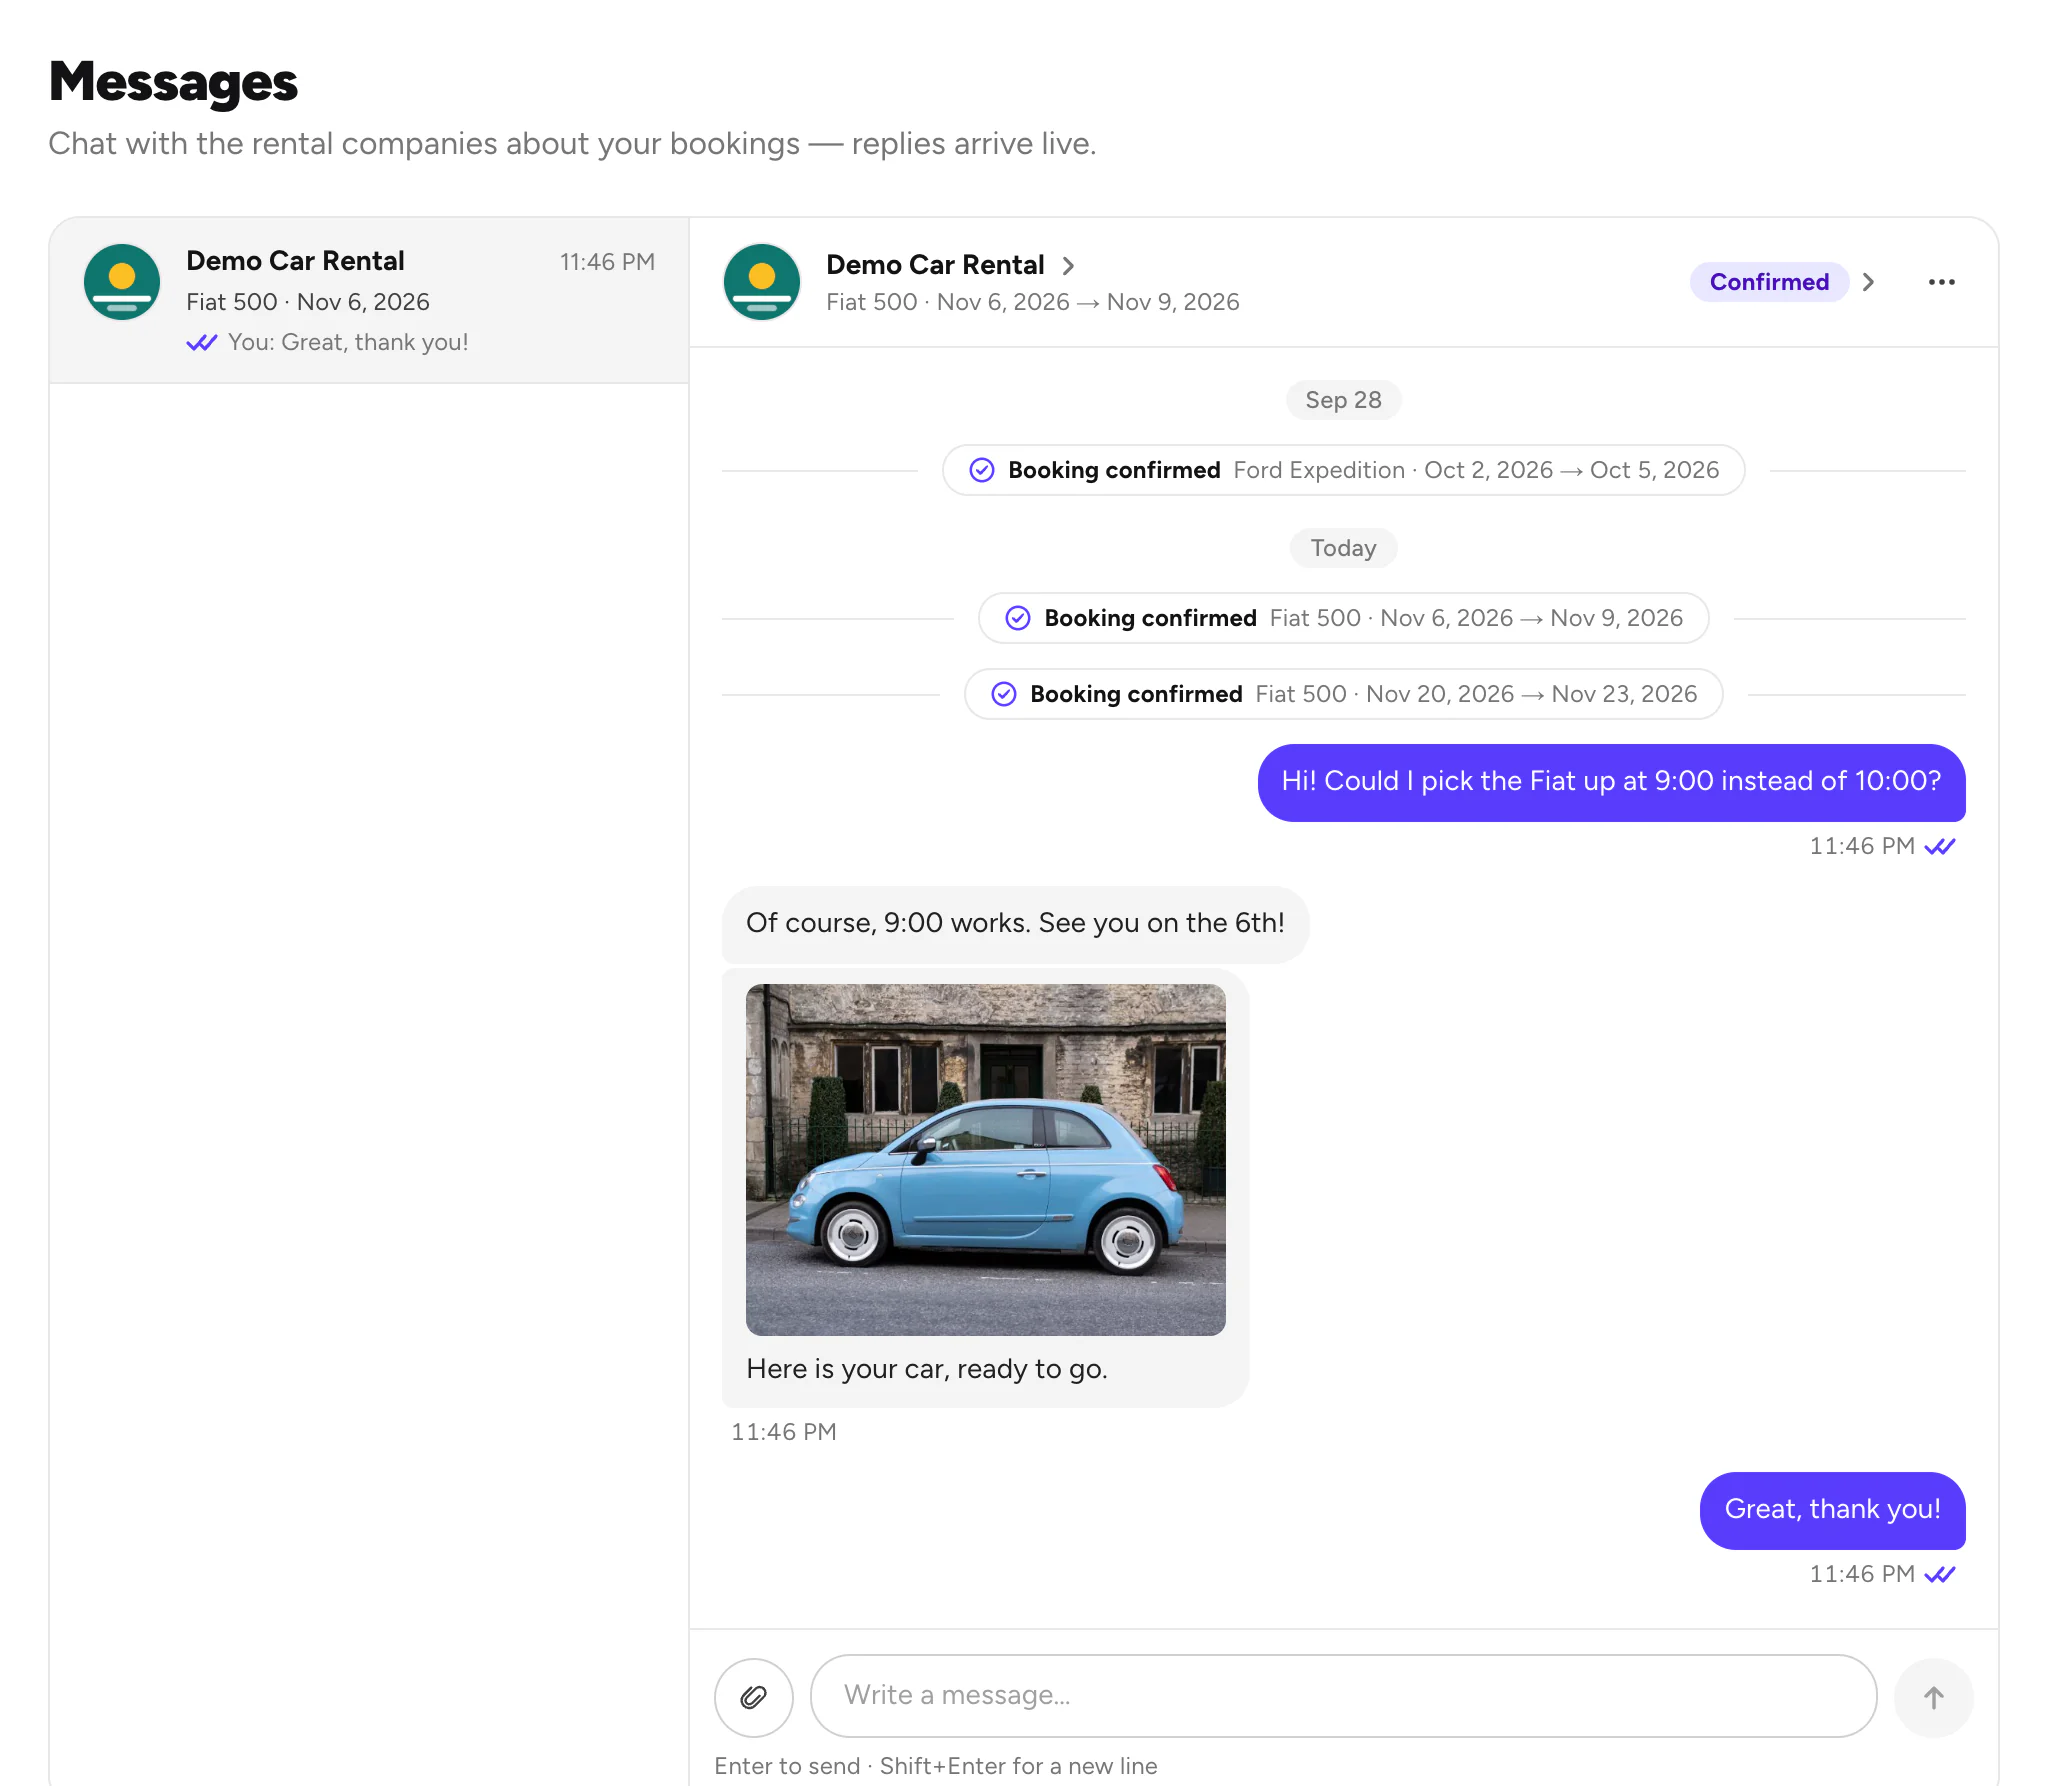Image resolution: width=2048 pixels, height=1786 pixels.
Task: Click the header booking dates subtitle
Action: [x=1033, y=302]
